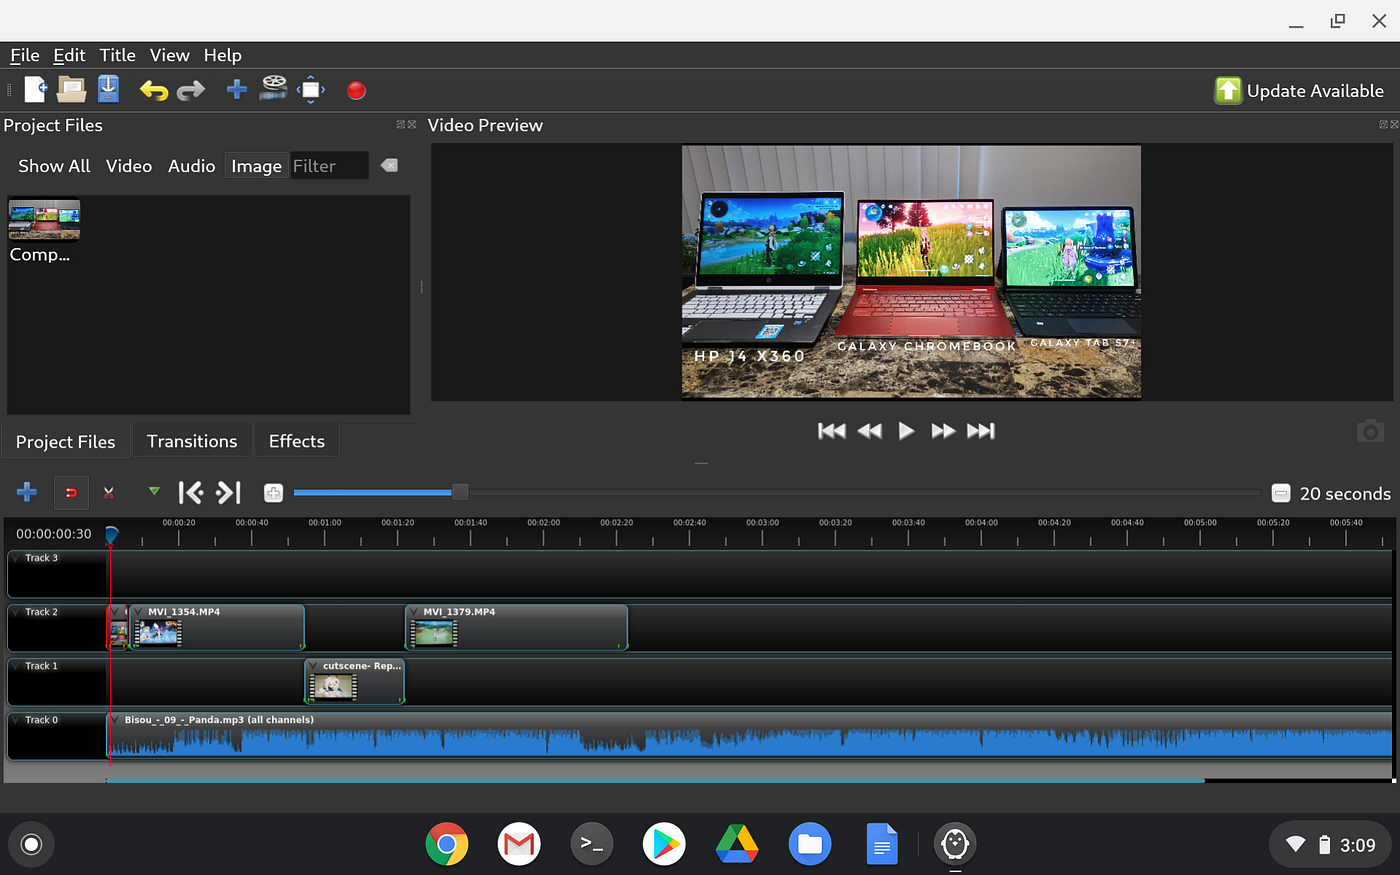Float the Video Preview panel
Viewport: 1400px width, 875px height.
point(1383,125)
